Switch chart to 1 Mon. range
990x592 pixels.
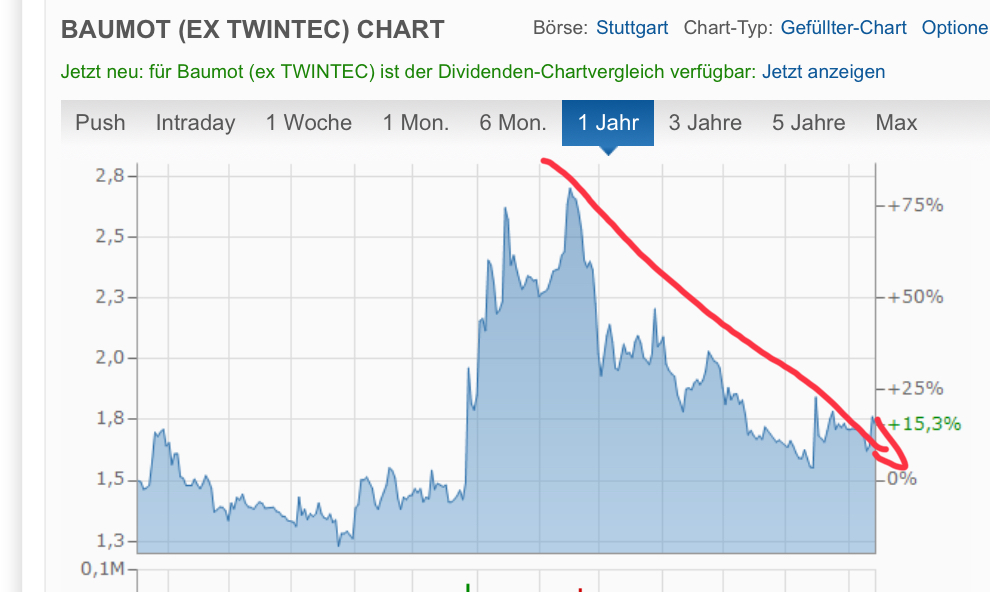click(x=416, y=123)
